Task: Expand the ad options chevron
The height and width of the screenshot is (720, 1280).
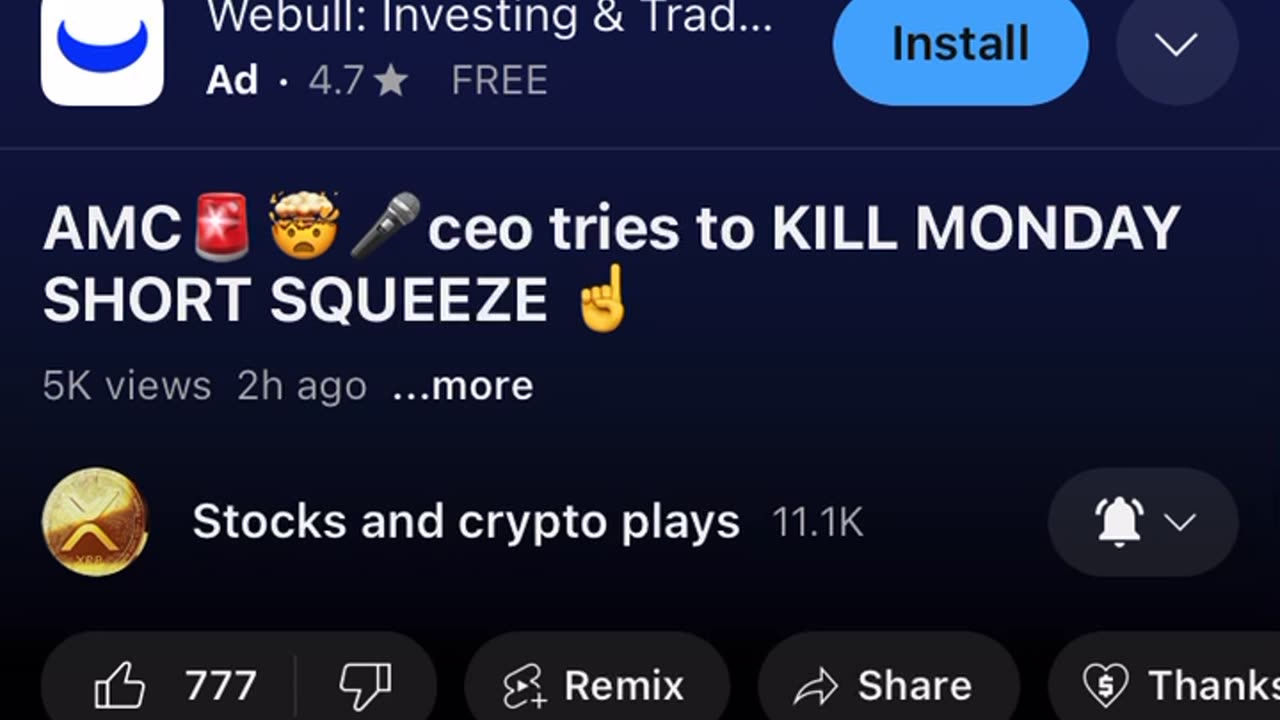Action: point(1177,45)
